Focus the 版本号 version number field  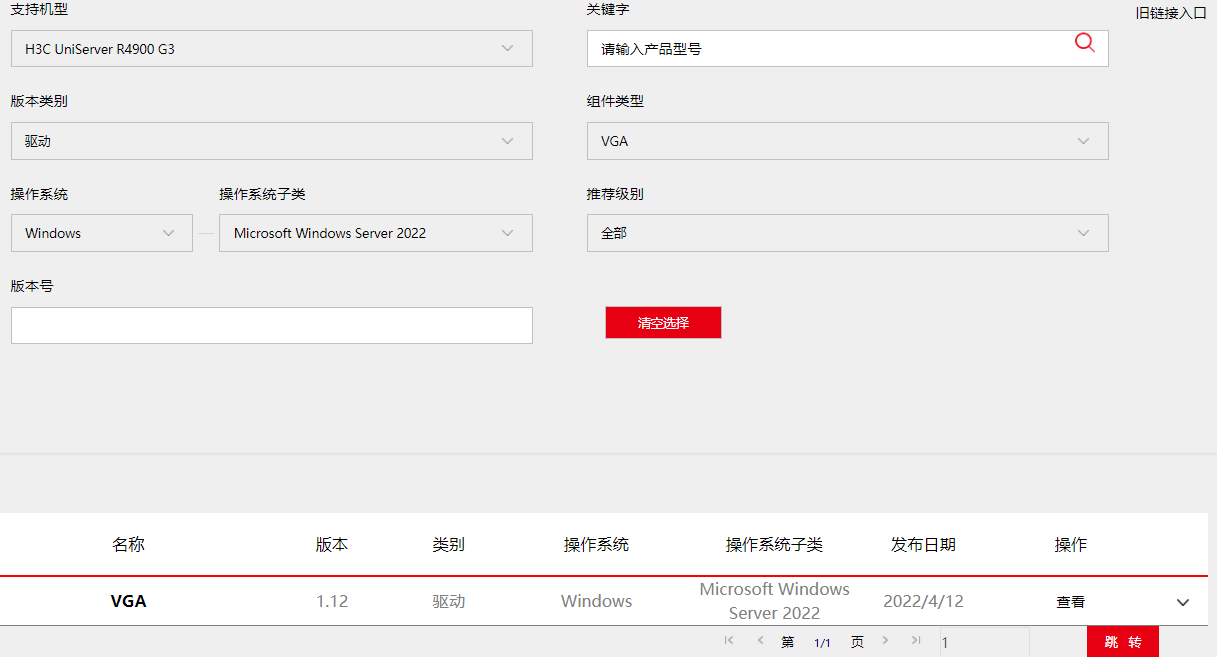(272, 325)
